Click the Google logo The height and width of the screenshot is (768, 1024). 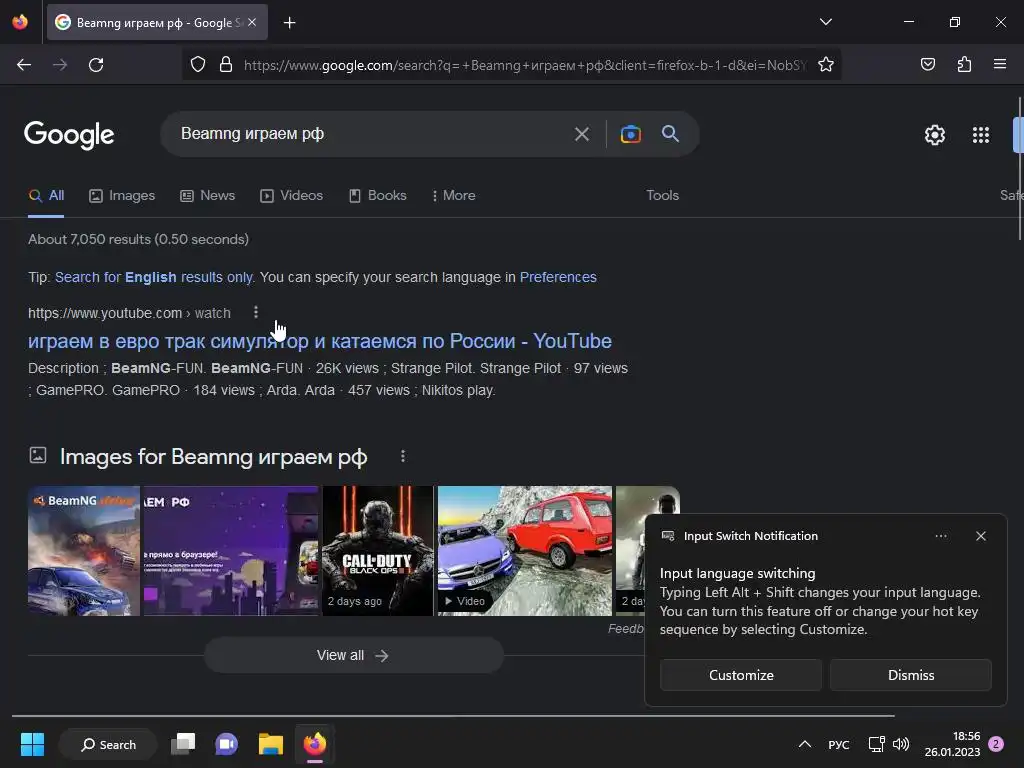pyautogui.click(x=69, y=135)
